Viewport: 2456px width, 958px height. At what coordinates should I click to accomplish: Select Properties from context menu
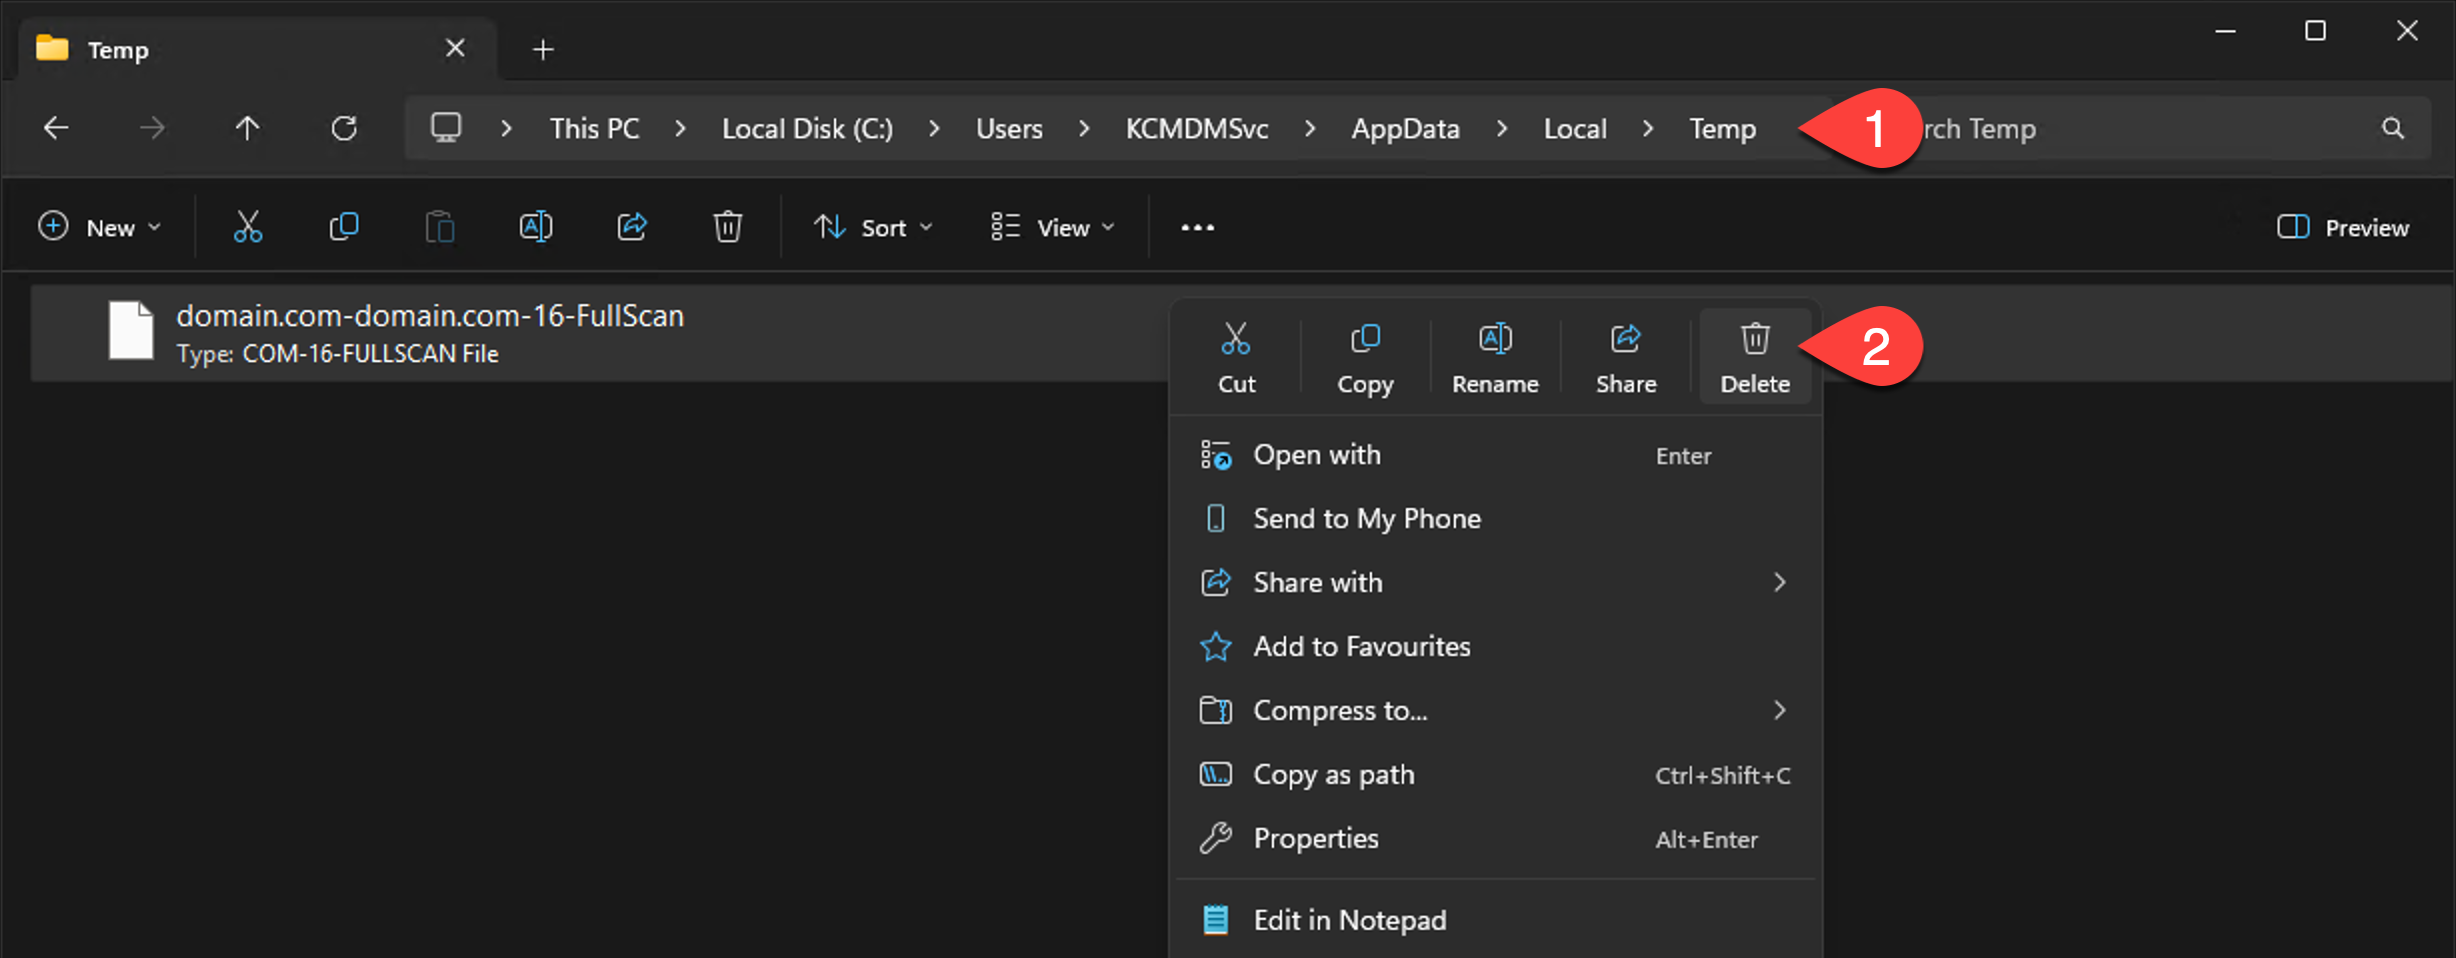[x=1495, y=838]
